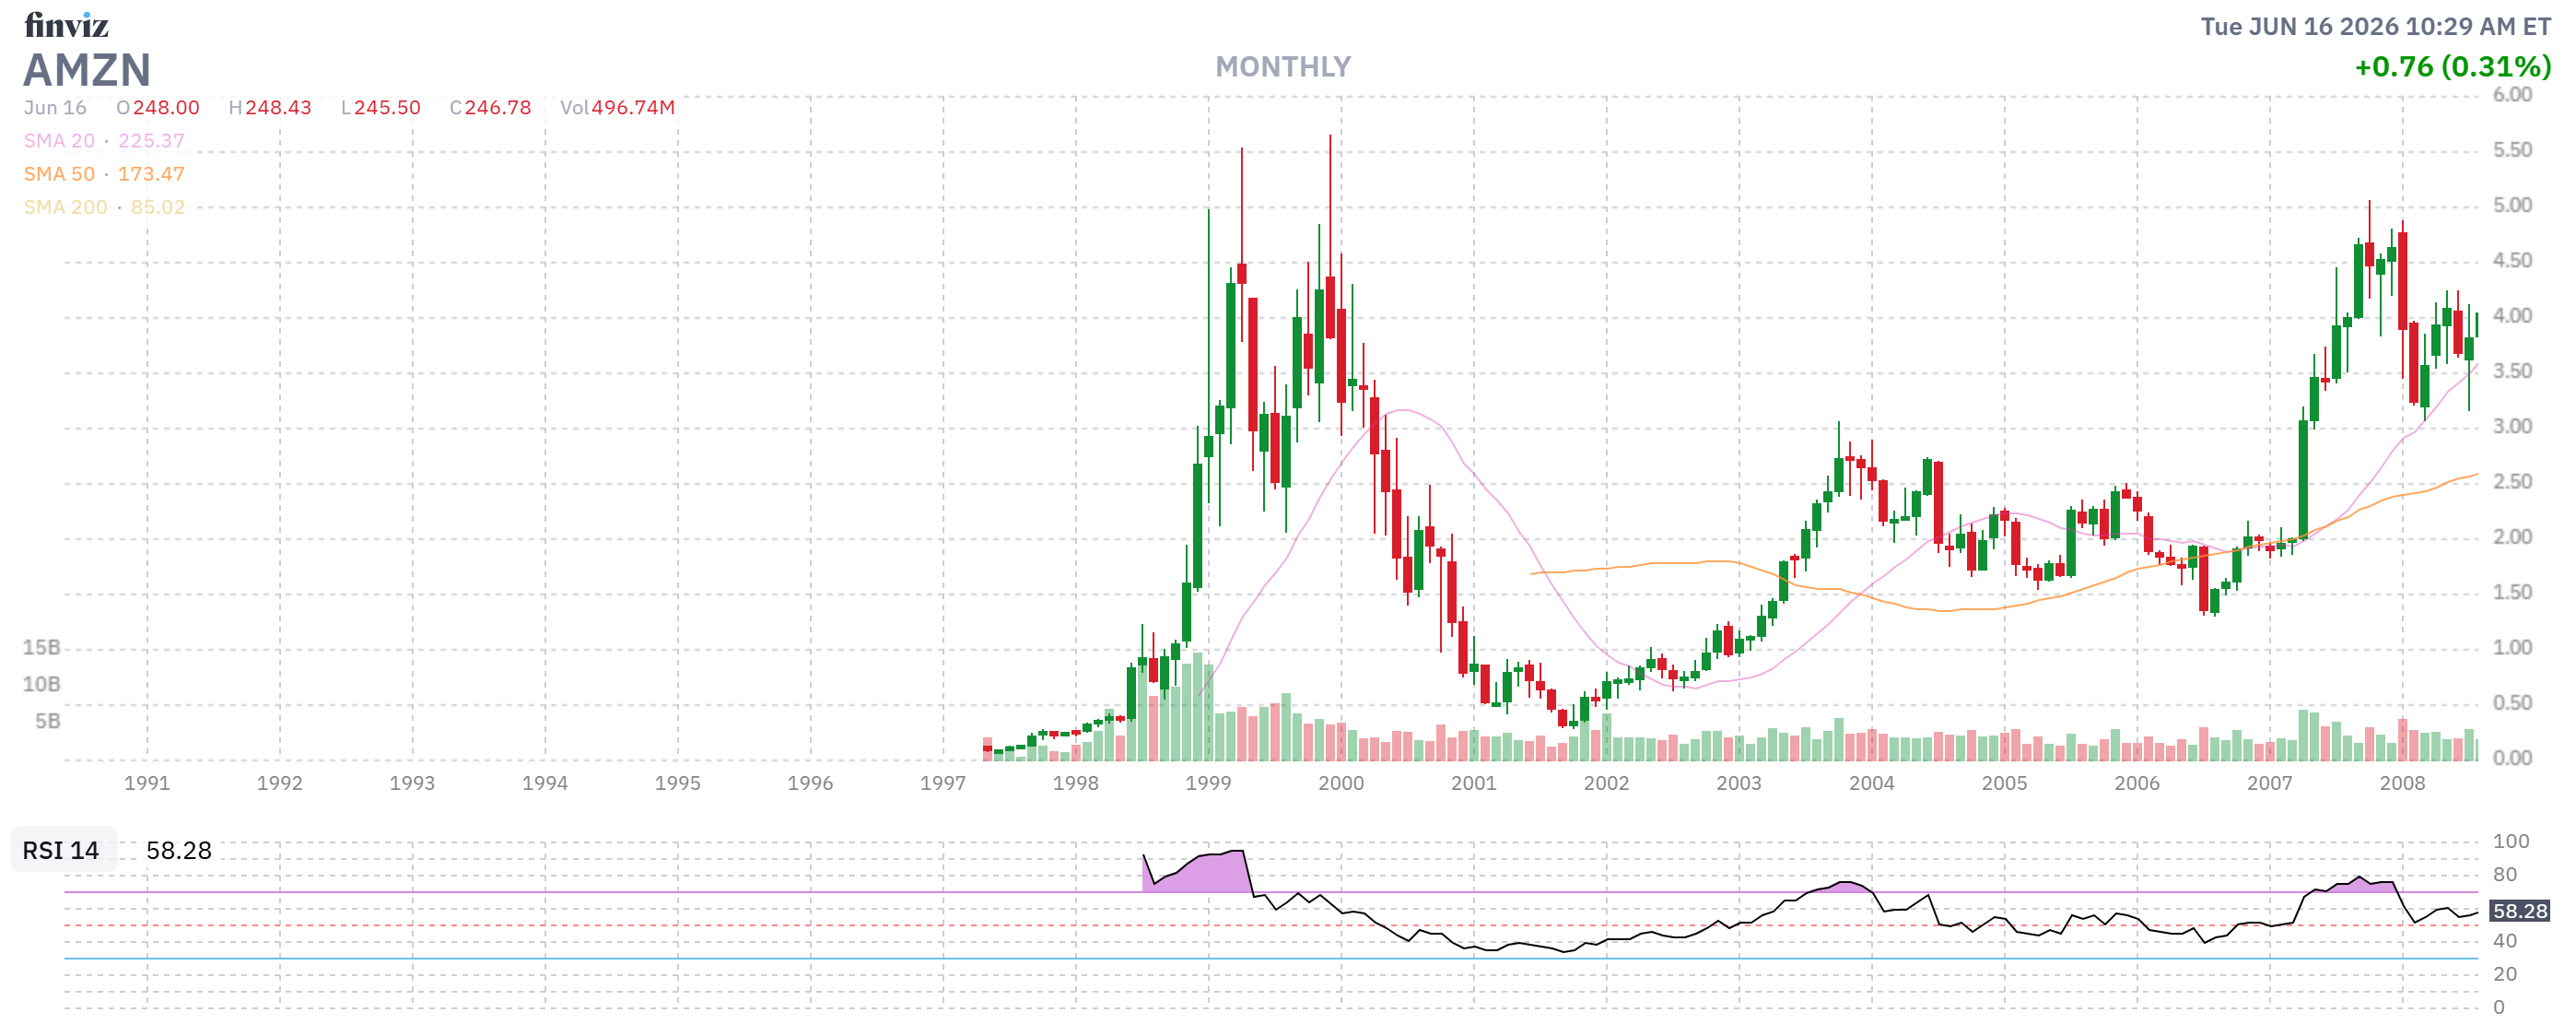Click the 4.00 price axis label

[2512, 316]
